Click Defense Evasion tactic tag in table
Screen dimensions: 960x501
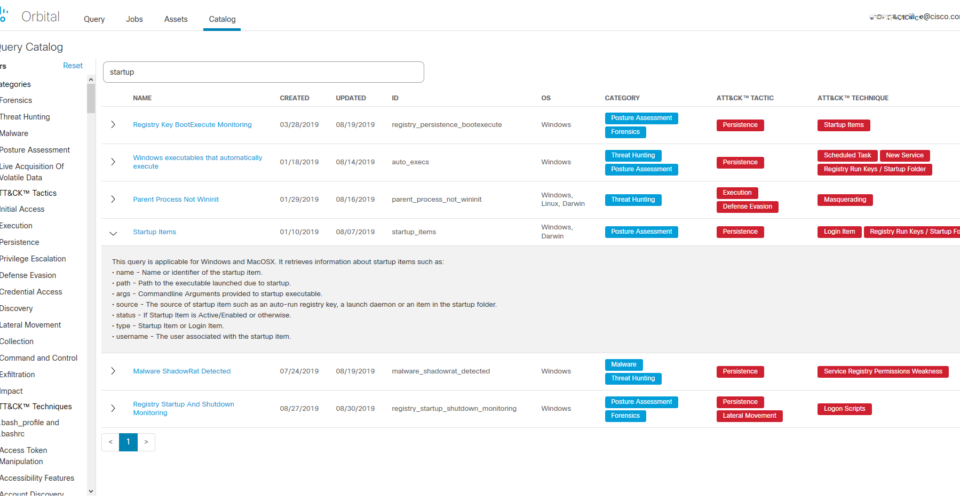pos(747,207)
